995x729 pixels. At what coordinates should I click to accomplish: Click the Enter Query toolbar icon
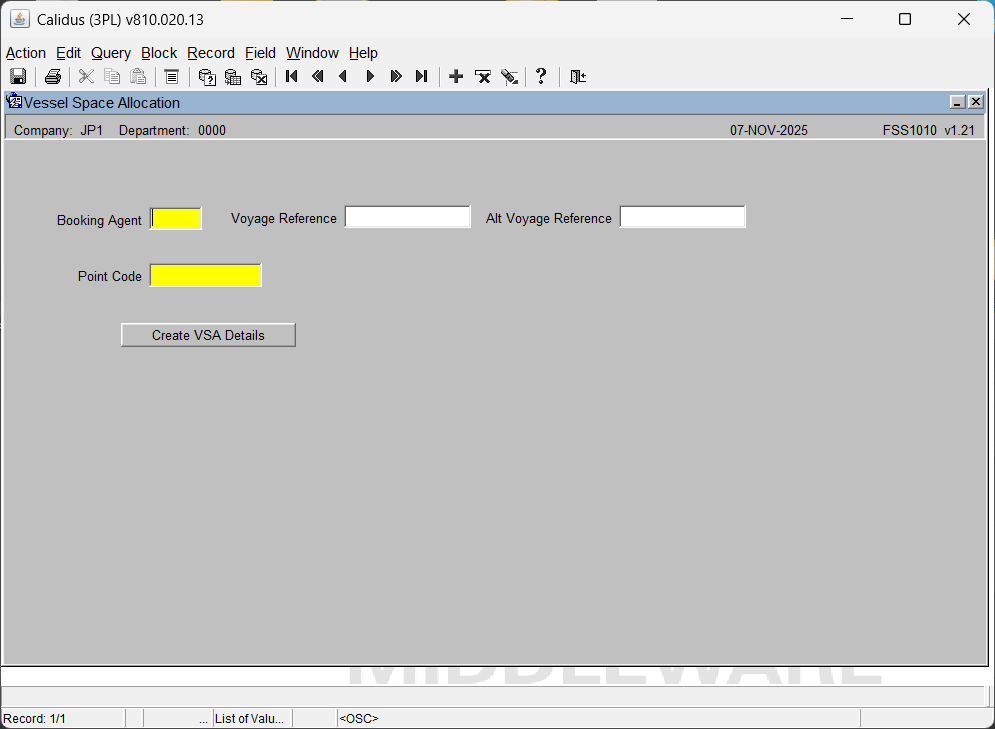click(x=207, y=77)
